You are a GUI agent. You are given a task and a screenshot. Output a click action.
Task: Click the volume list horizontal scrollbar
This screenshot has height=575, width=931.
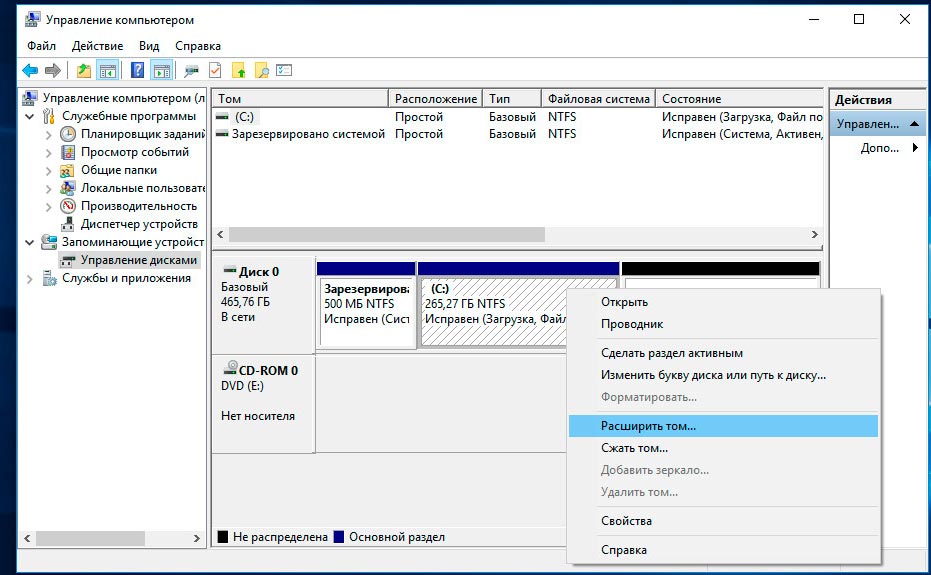(386, 234)
